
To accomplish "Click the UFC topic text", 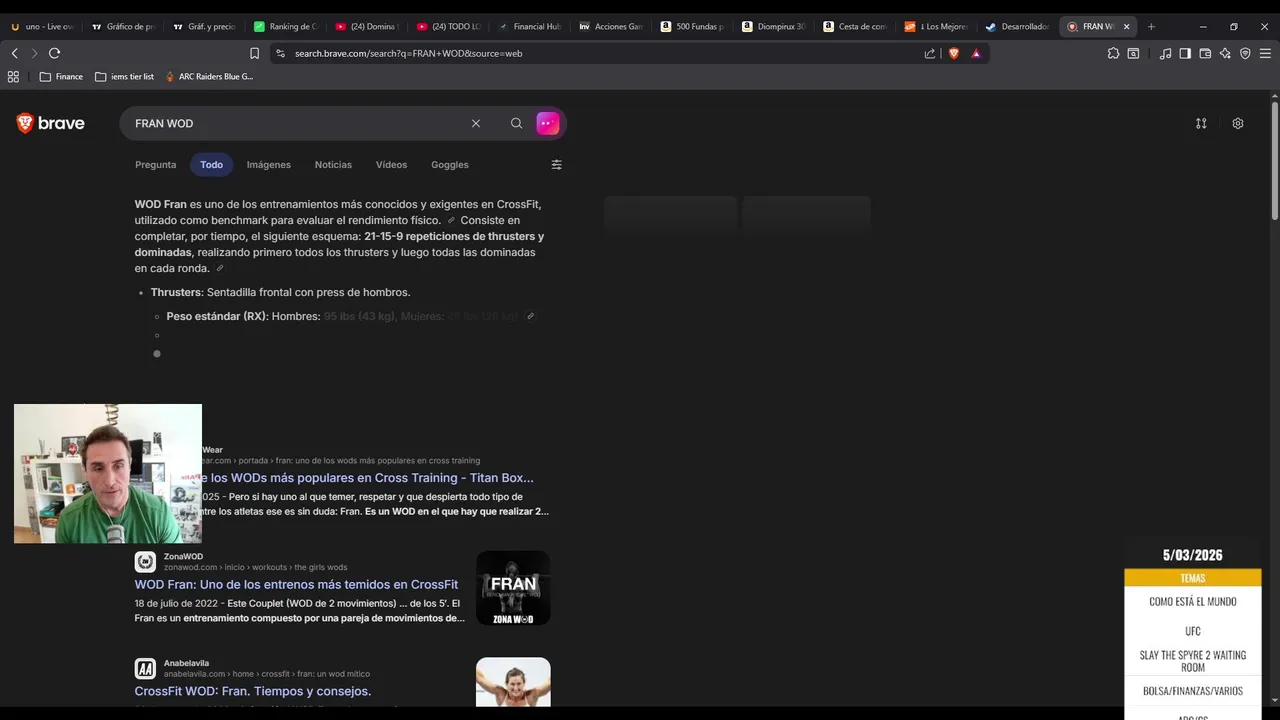I will click(1193, 631).
